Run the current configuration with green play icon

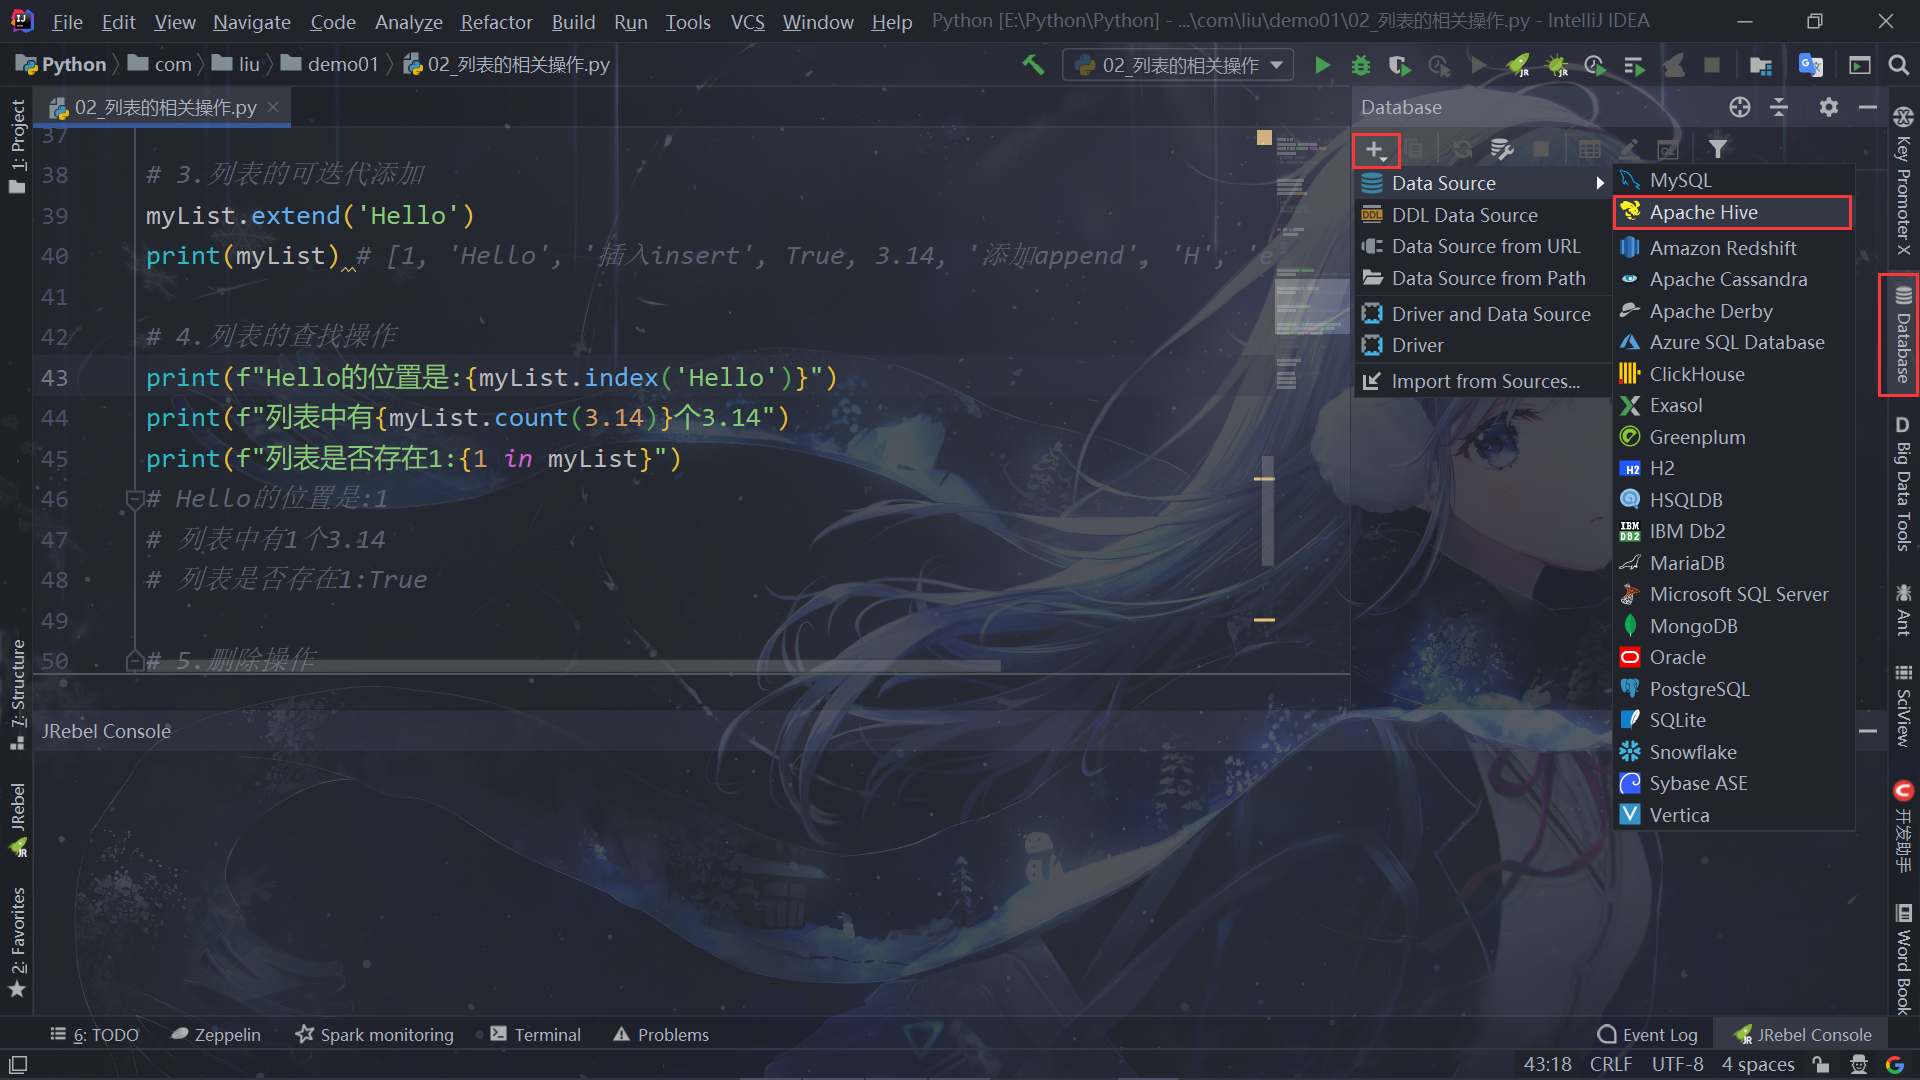point(1322,65)
